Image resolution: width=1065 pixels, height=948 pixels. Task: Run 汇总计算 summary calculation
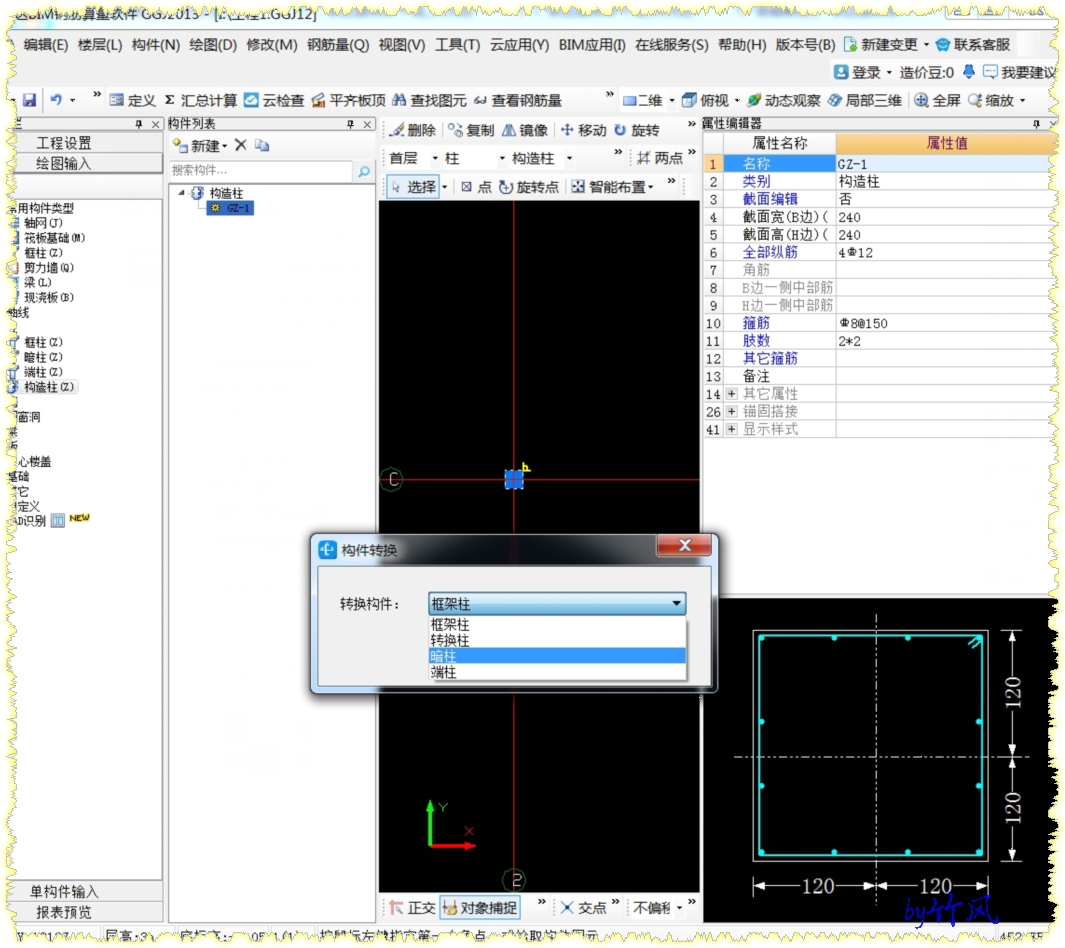click(201, 100)
